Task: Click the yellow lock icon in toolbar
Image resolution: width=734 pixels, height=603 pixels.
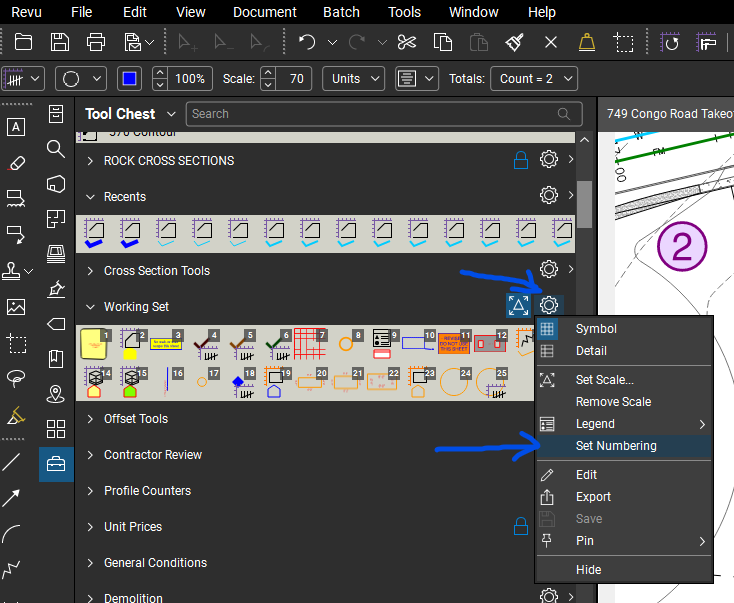Action: [587, 42]
